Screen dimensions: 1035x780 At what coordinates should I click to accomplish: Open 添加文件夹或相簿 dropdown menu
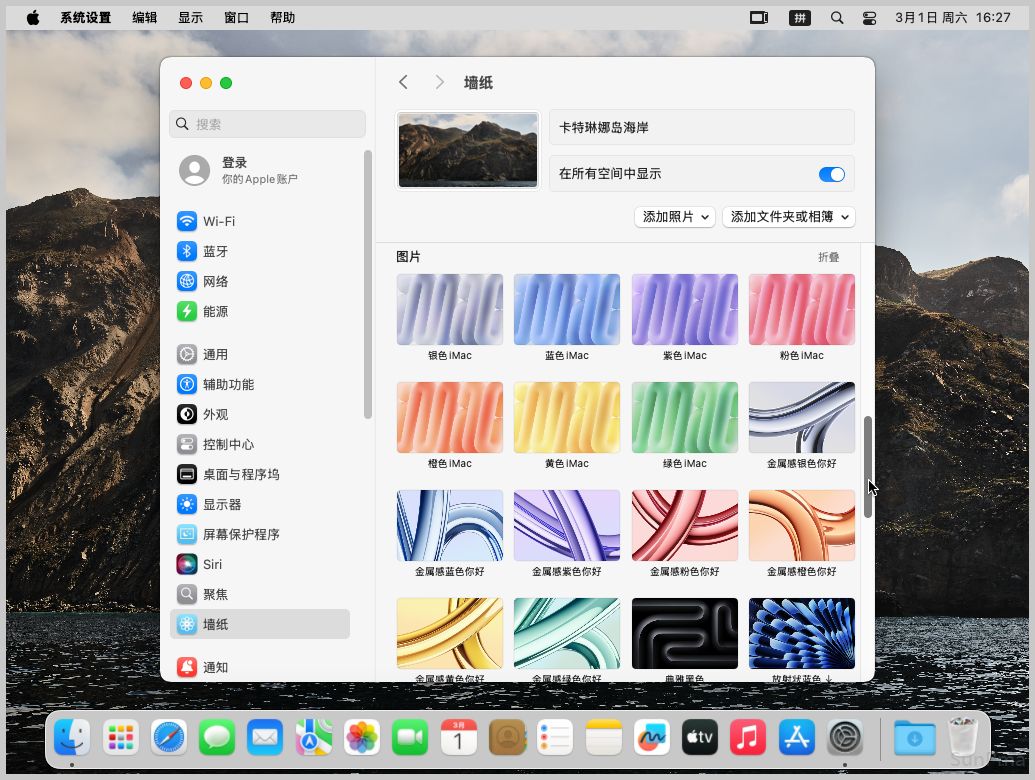point(789,217)
